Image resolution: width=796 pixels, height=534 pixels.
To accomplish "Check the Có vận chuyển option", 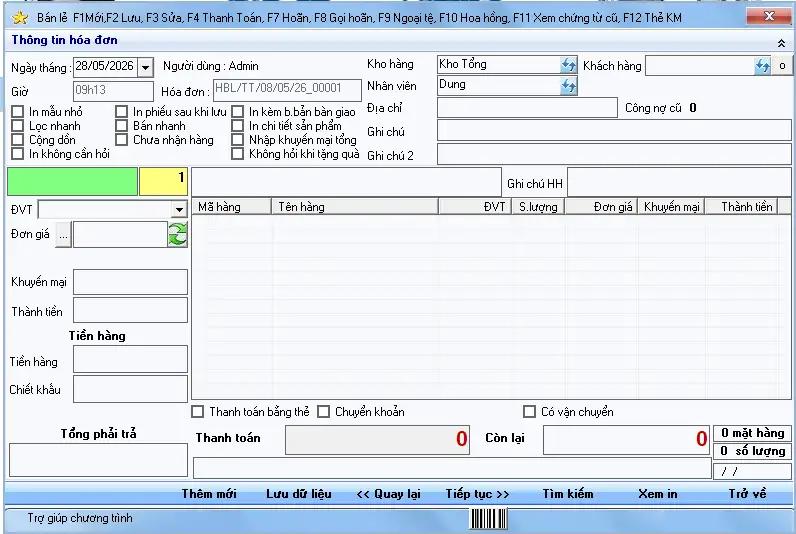I will pos(529,412).
